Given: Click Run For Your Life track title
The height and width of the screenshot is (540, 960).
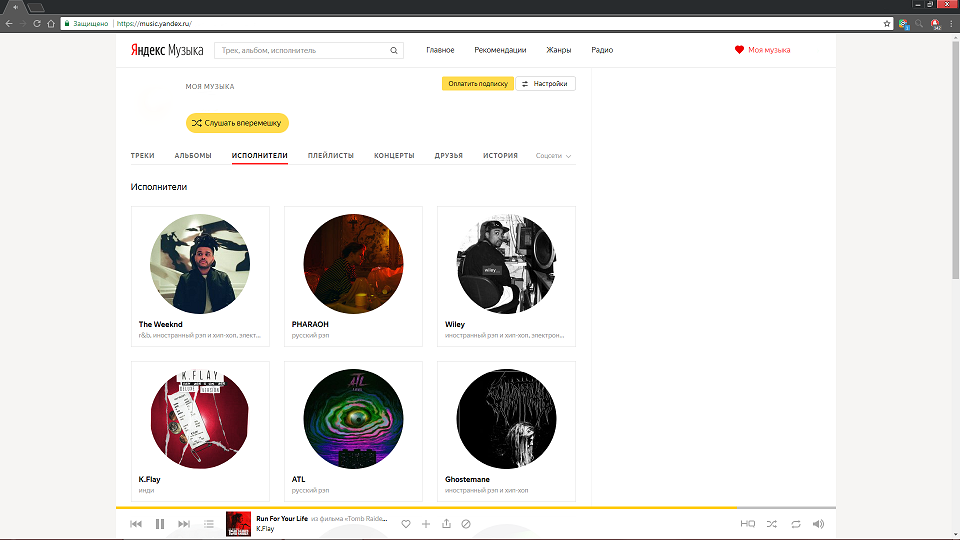Looking at the screenshot, I should 282,519.
